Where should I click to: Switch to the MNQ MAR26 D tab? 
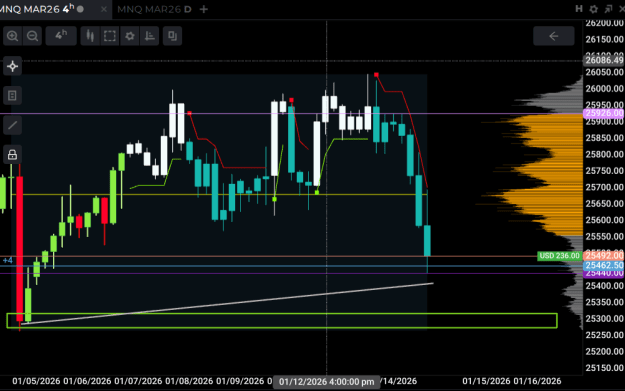(154, 9)
